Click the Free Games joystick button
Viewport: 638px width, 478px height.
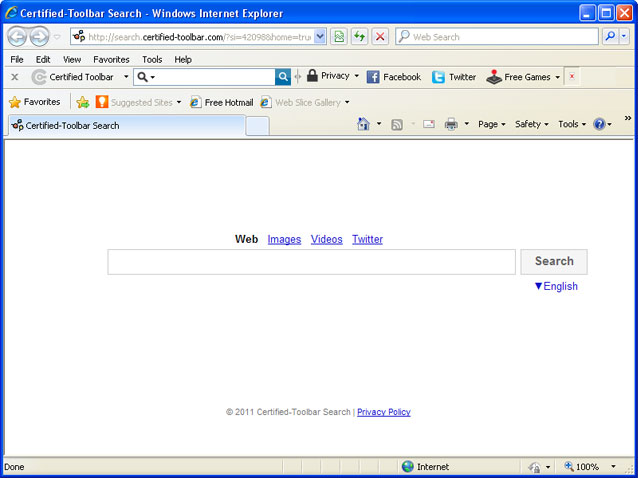(518, 77)
